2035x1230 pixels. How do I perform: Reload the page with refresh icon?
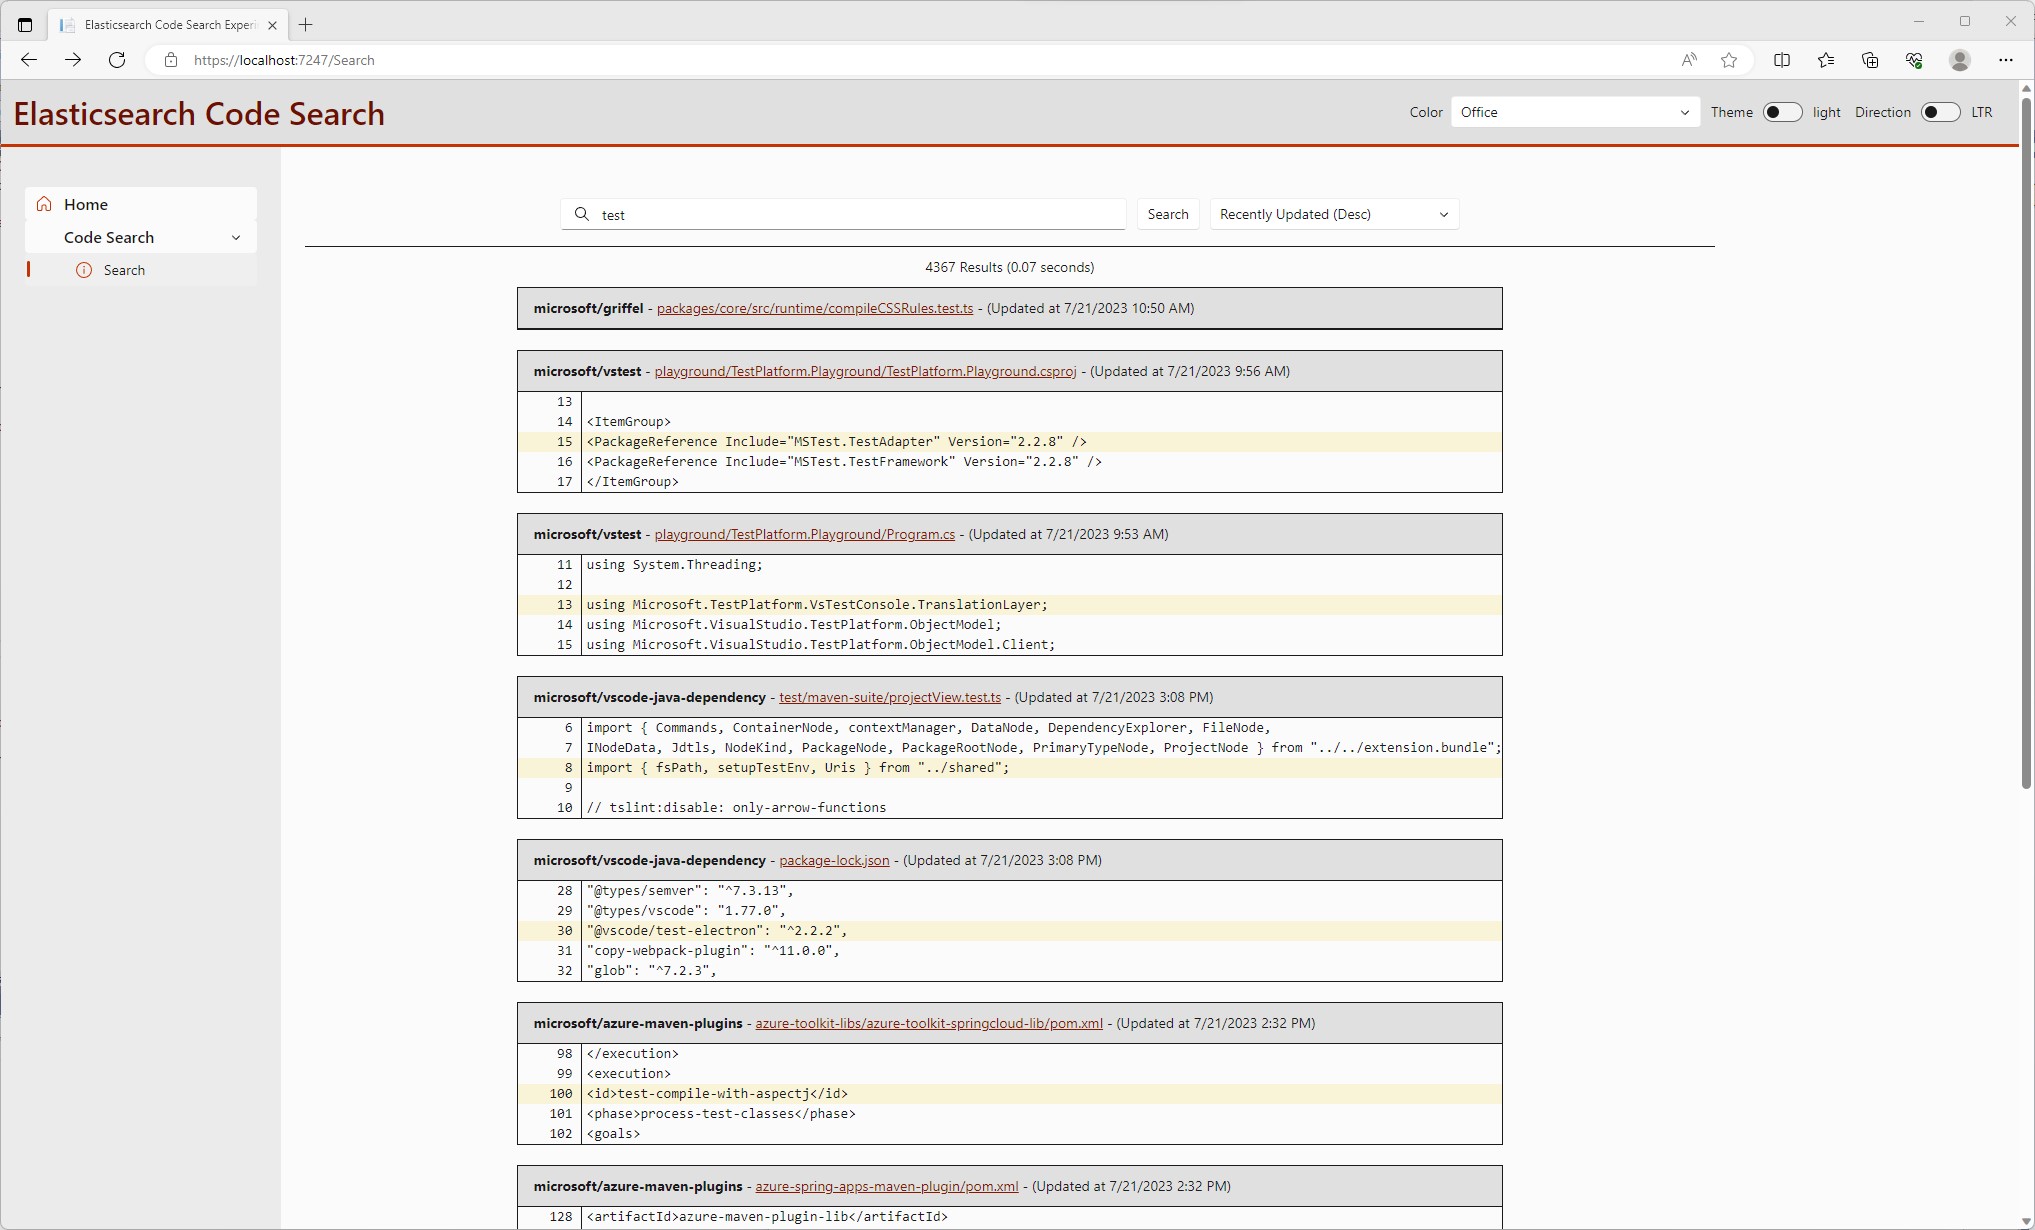point(116,60)
